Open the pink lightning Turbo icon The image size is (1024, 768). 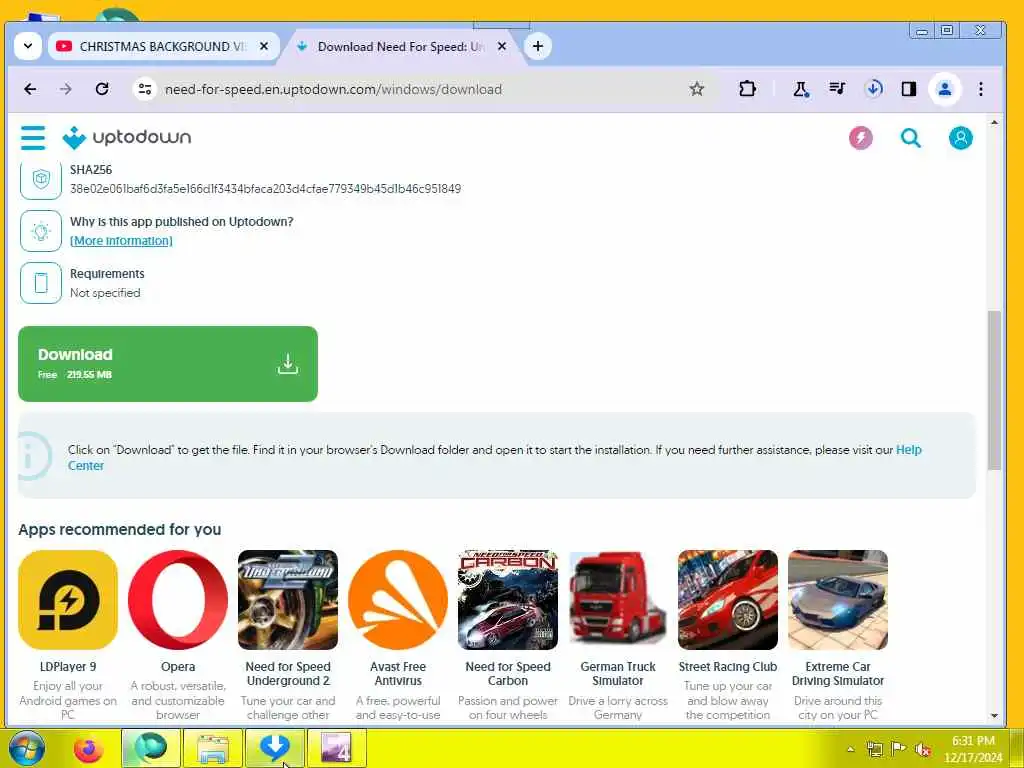(860, 138)
